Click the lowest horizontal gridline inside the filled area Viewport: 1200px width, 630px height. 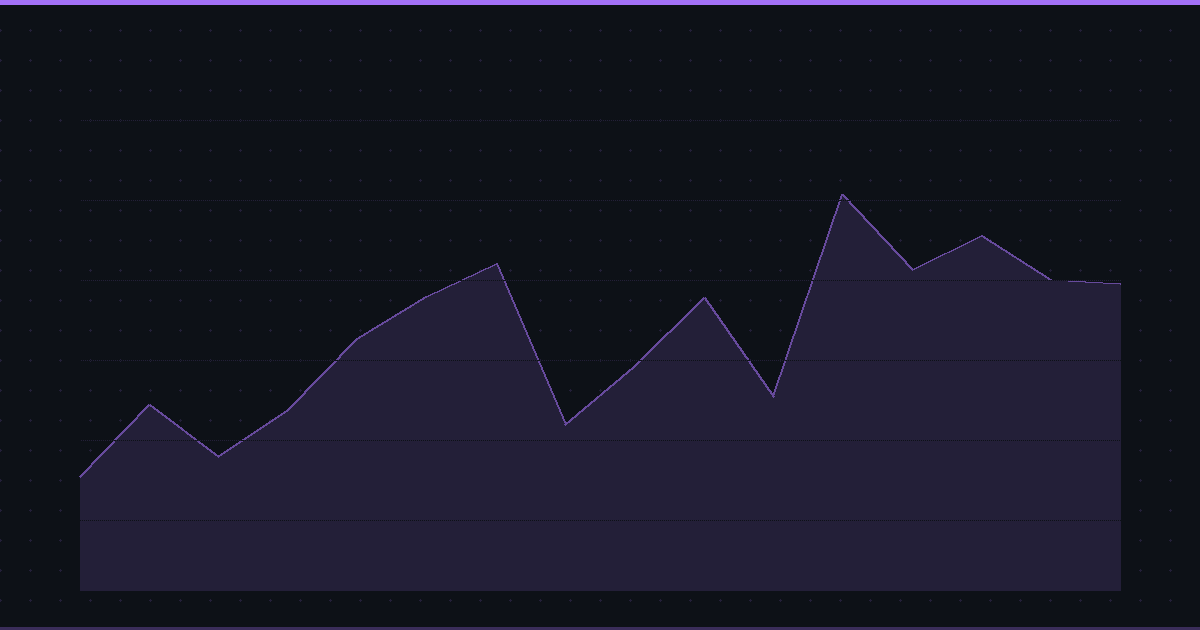[600, 520]
